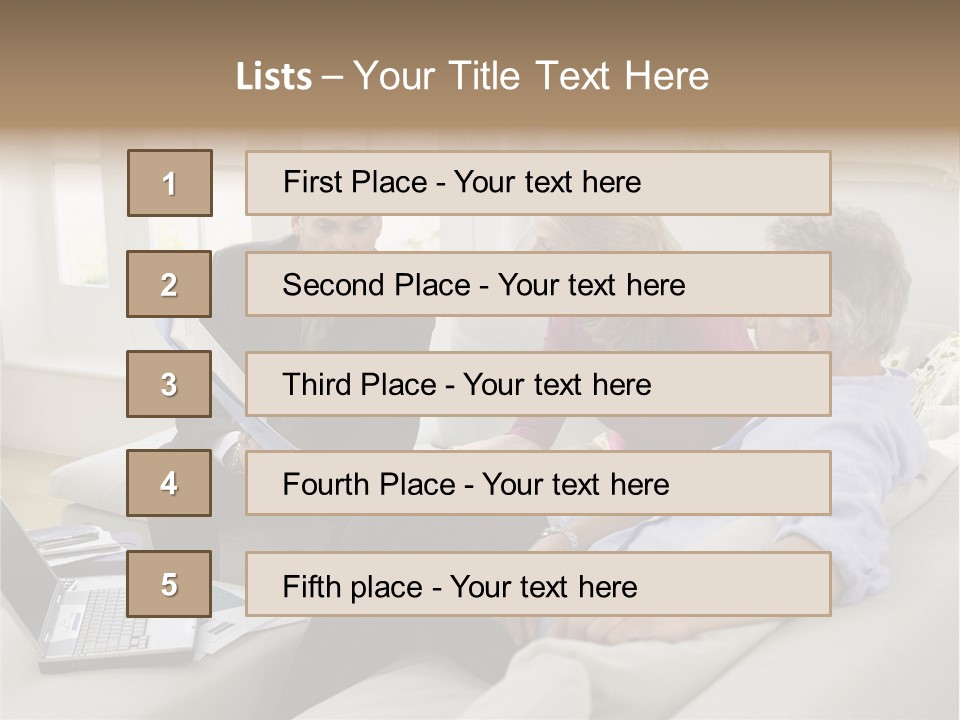The width and height of the screenshot is (960, 720).
Task: Click the word 'Fifth' in the list
Action: (x=312, y=586)
